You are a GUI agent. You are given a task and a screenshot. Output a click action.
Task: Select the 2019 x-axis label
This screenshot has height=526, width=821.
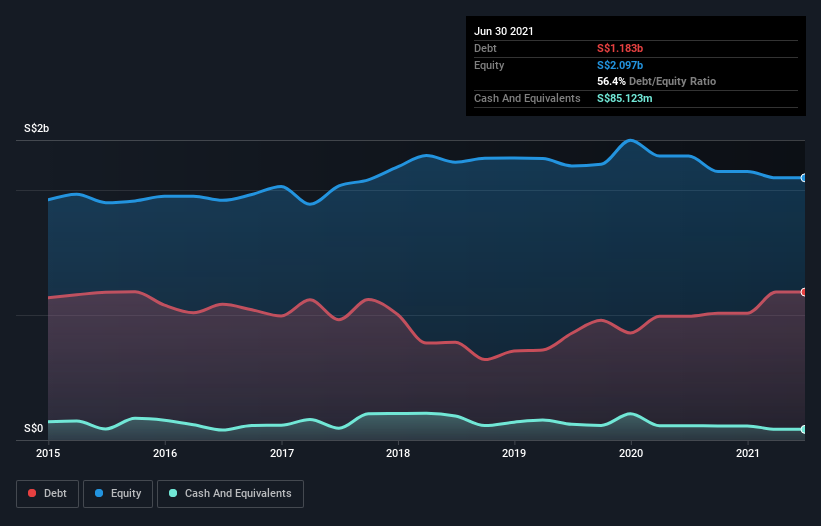coord(514,453)
